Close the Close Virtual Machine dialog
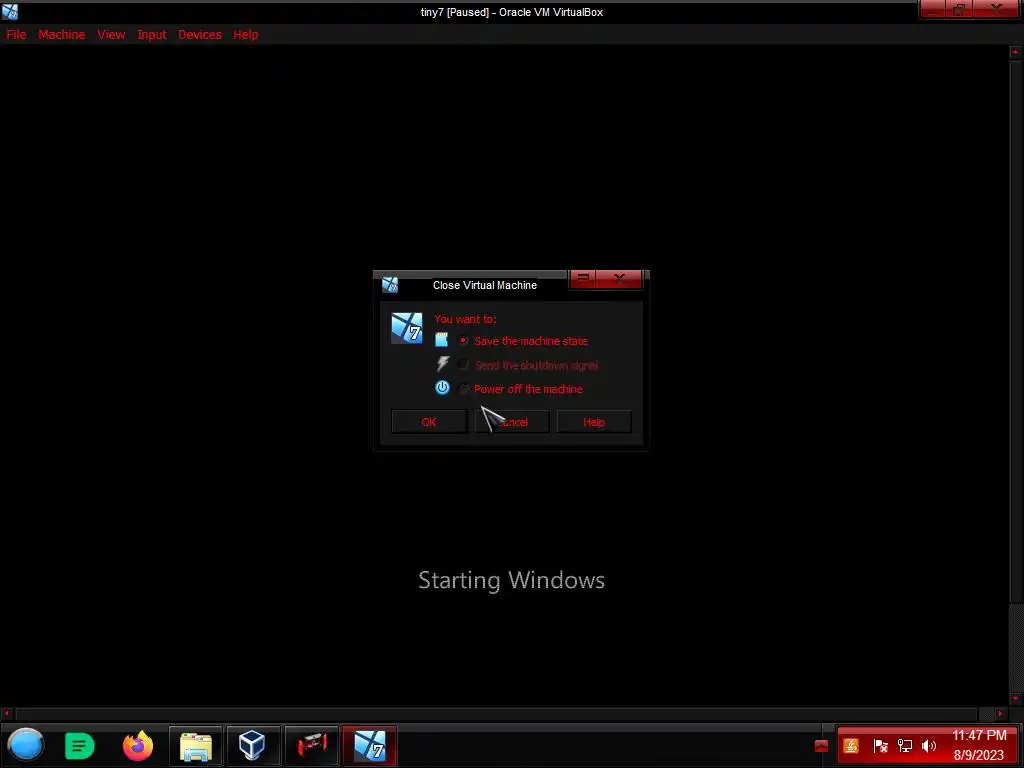Viewport: 1024px width, 768px height. pyautogui.click(x=619, y=279)
